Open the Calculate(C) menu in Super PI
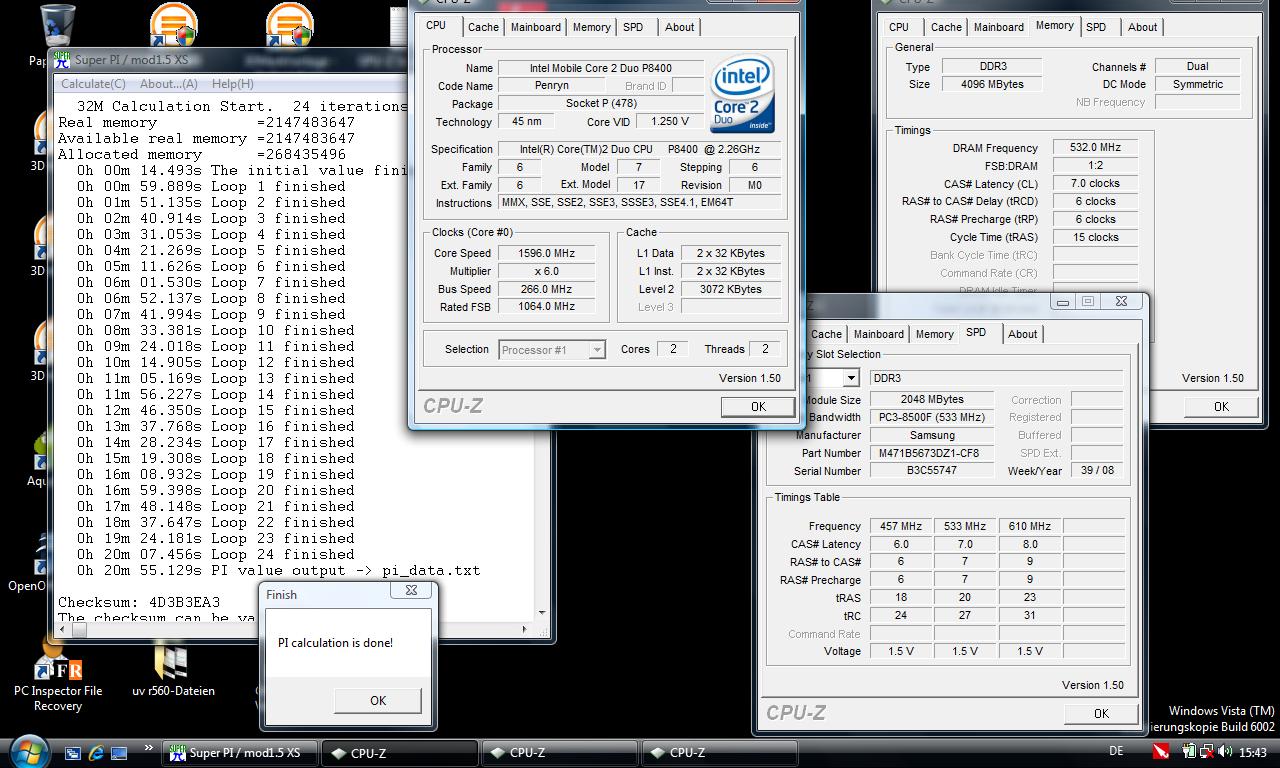The width and height of the screenshot is (1280, 768). pyautogui.click(x=93, y=84)
